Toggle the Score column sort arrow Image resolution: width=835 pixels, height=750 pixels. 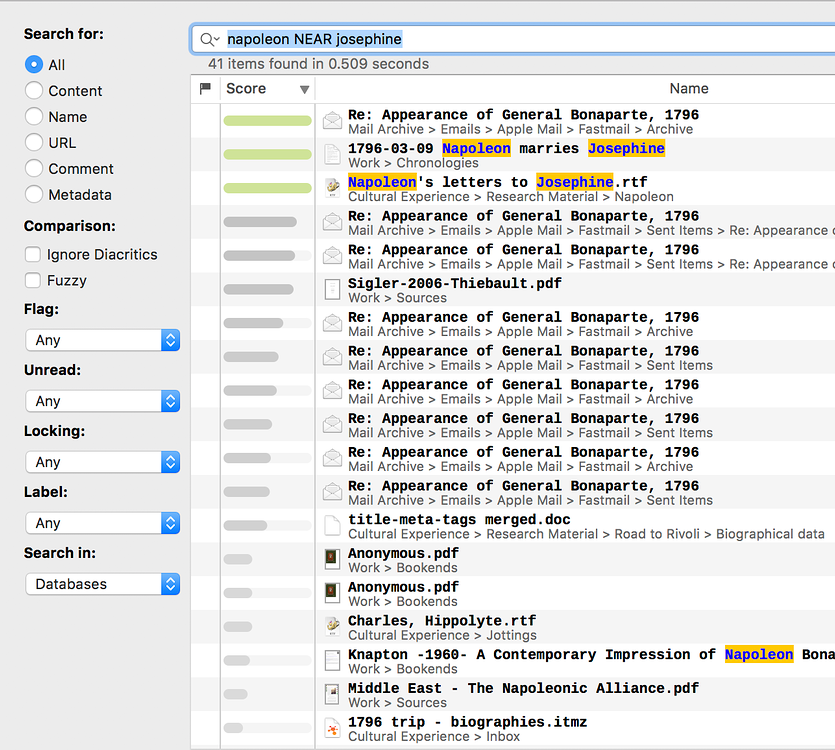coord(304,89)
